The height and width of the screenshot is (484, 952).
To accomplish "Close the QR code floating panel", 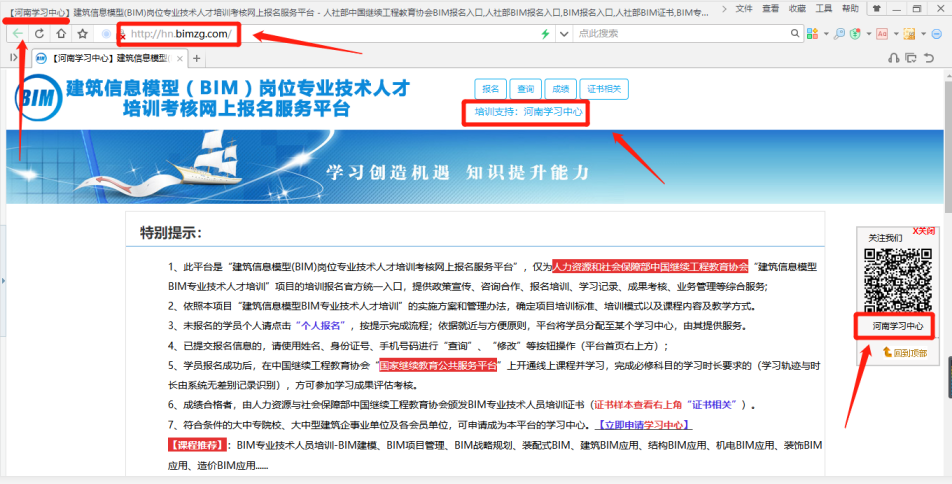I will coord(923,231).
